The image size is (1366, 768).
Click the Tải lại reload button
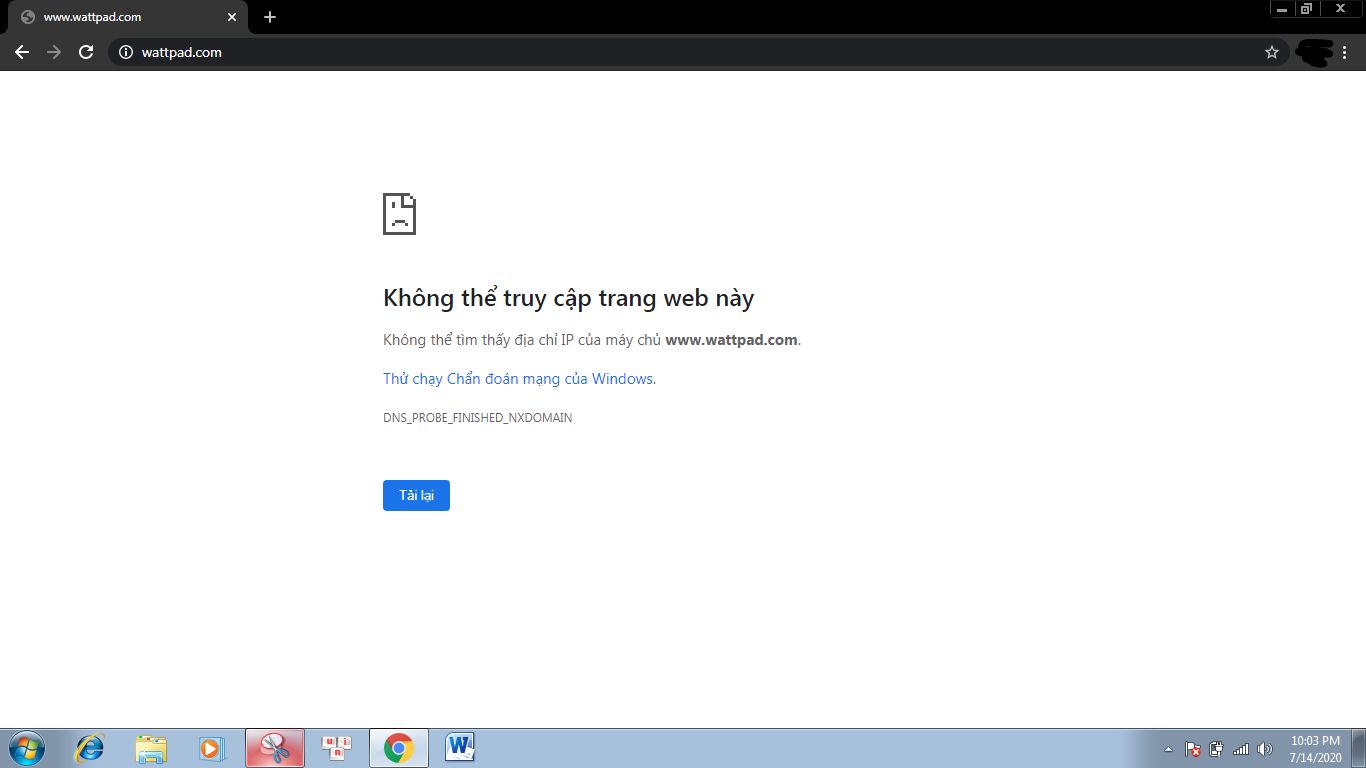point(416,496)
